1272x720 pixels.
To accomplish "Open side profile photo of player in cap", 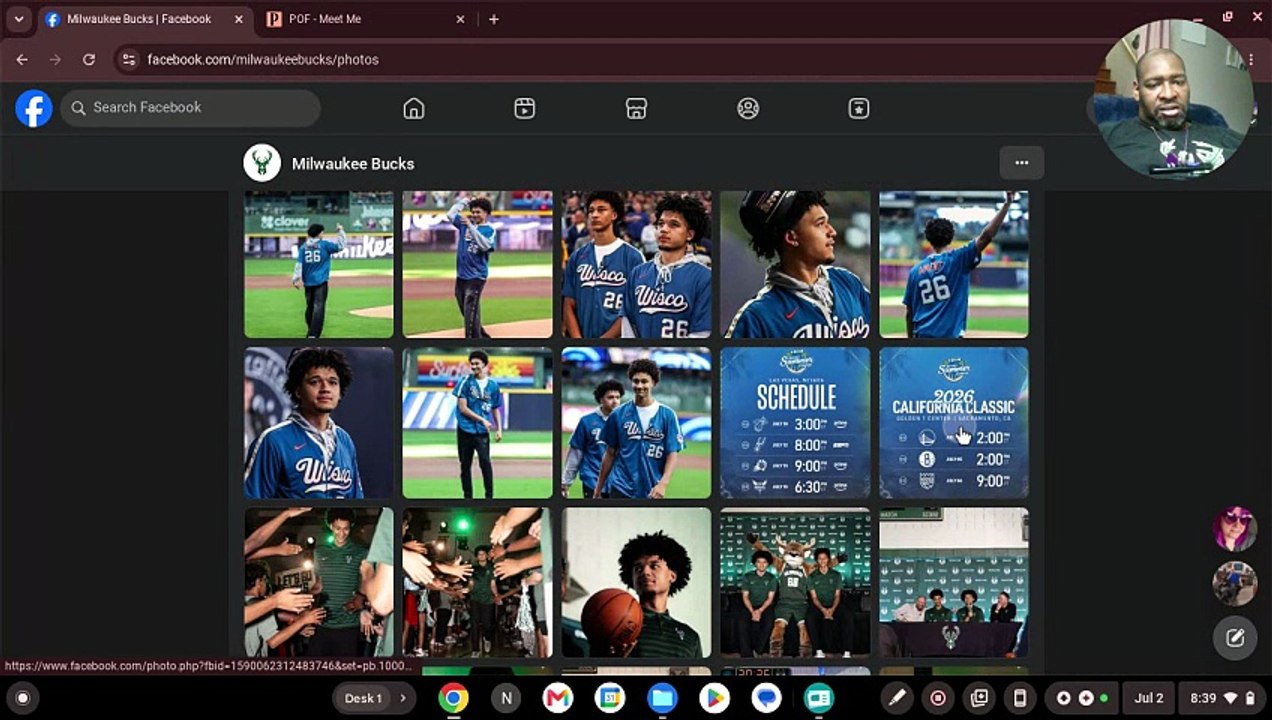I will [x=795, y=264].
